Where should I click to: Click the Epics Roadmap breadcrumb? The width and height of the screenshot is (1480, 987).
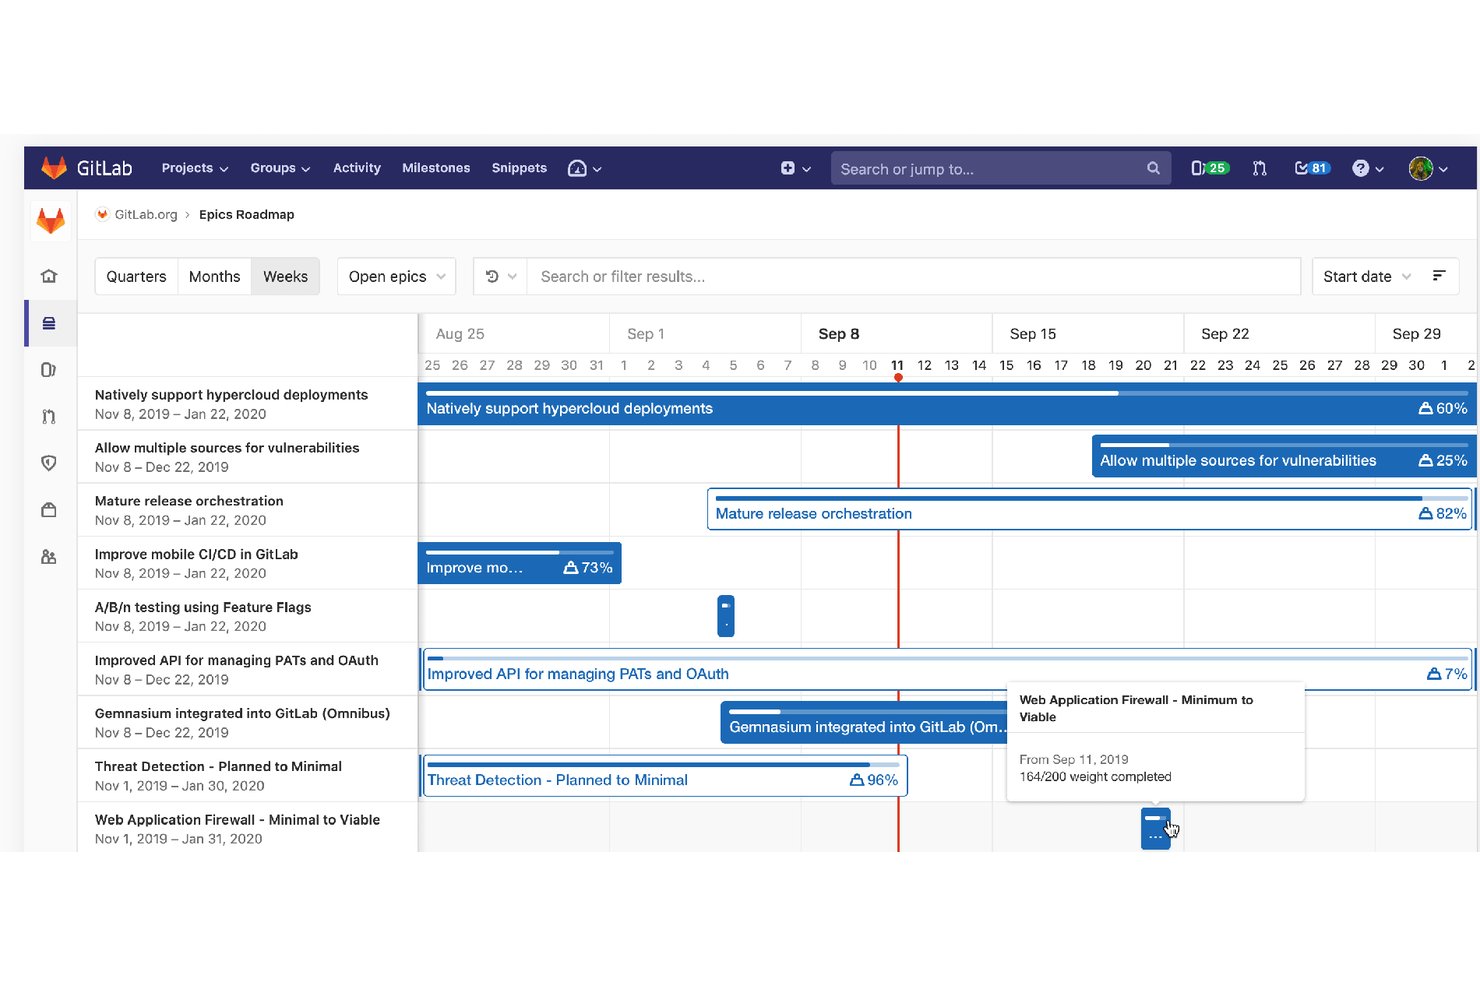click(247, 214)
